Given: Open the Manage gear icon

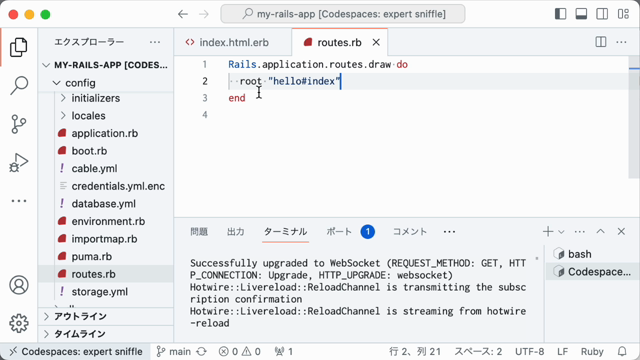Looking at the screenshot, I should coord(19,323).
